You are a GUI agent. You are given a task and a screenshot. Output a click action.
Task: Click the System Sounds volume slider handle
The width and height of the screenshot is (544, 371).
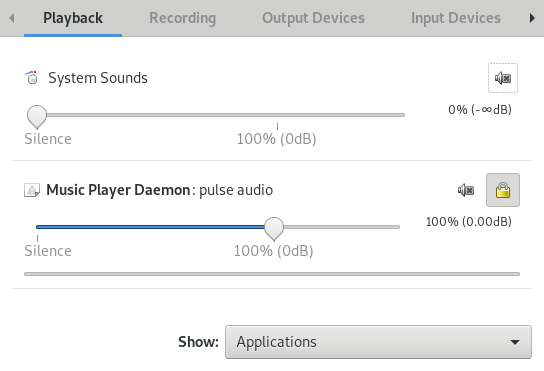37,117
